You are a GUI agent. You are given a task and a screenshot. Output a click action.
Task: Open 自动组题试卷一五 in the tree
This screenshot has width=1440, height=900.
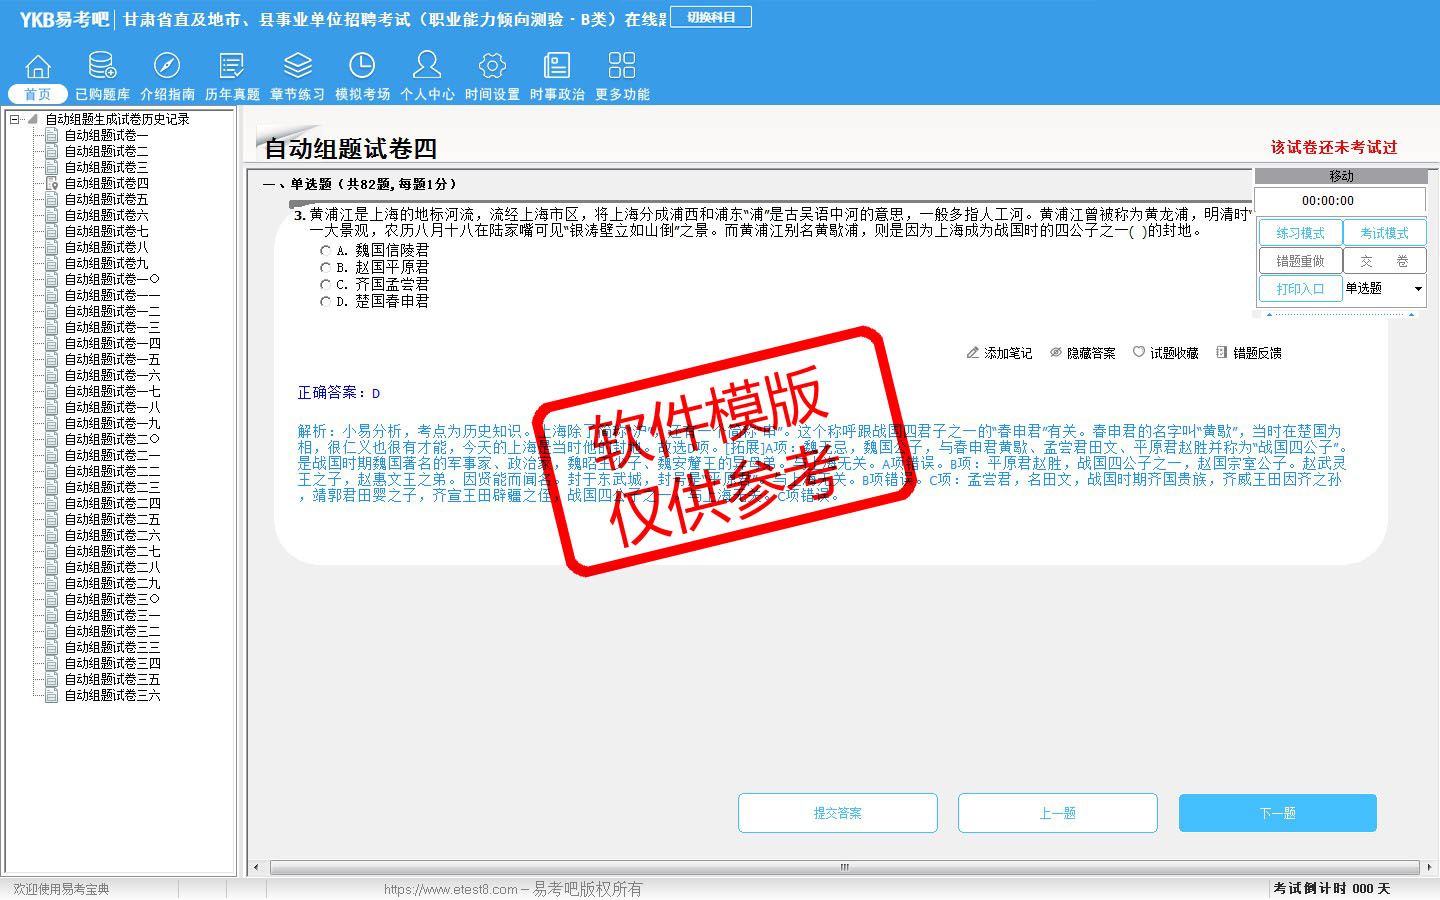coord(112,359)
